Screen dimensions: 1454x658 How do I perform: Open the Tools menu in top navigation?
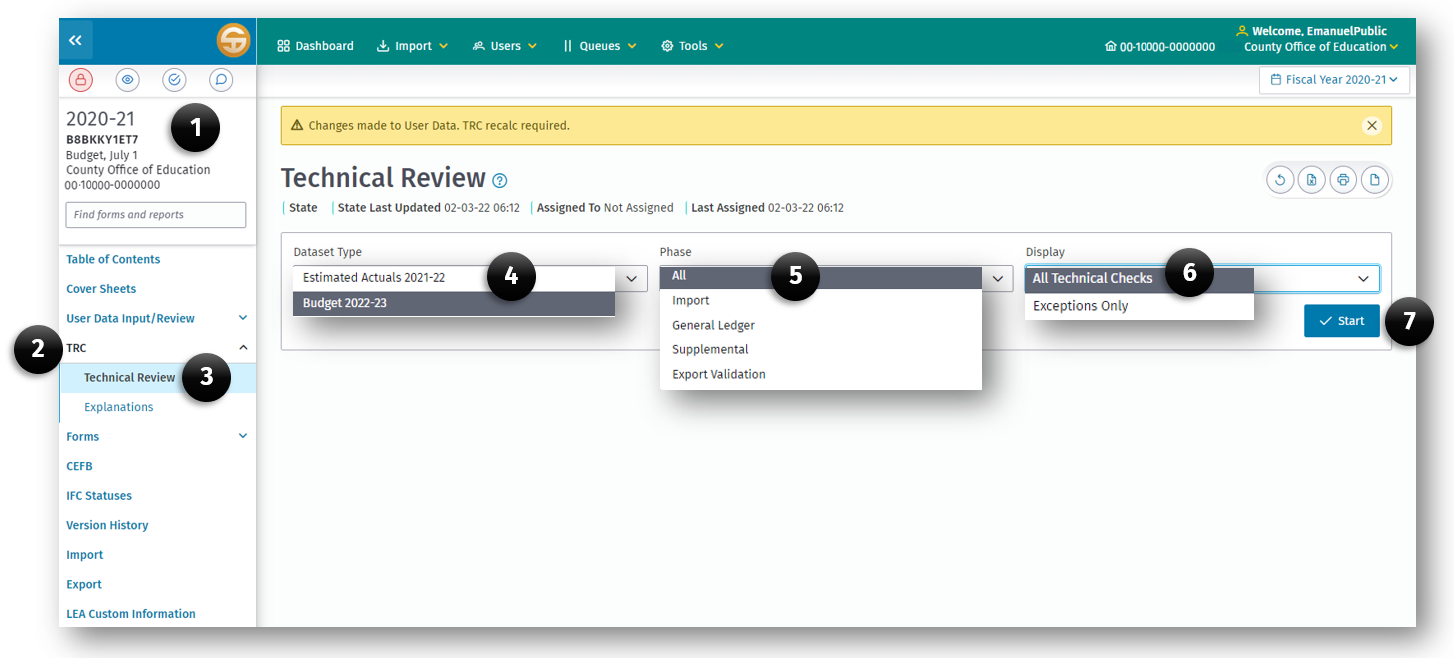click(x=692, y=45)
